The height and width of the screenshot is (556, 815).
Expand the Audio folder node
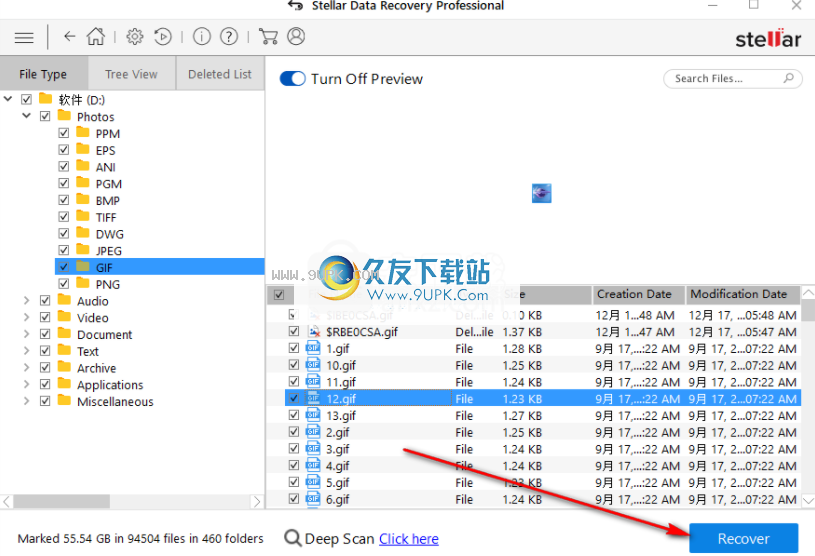click(27, 300)
